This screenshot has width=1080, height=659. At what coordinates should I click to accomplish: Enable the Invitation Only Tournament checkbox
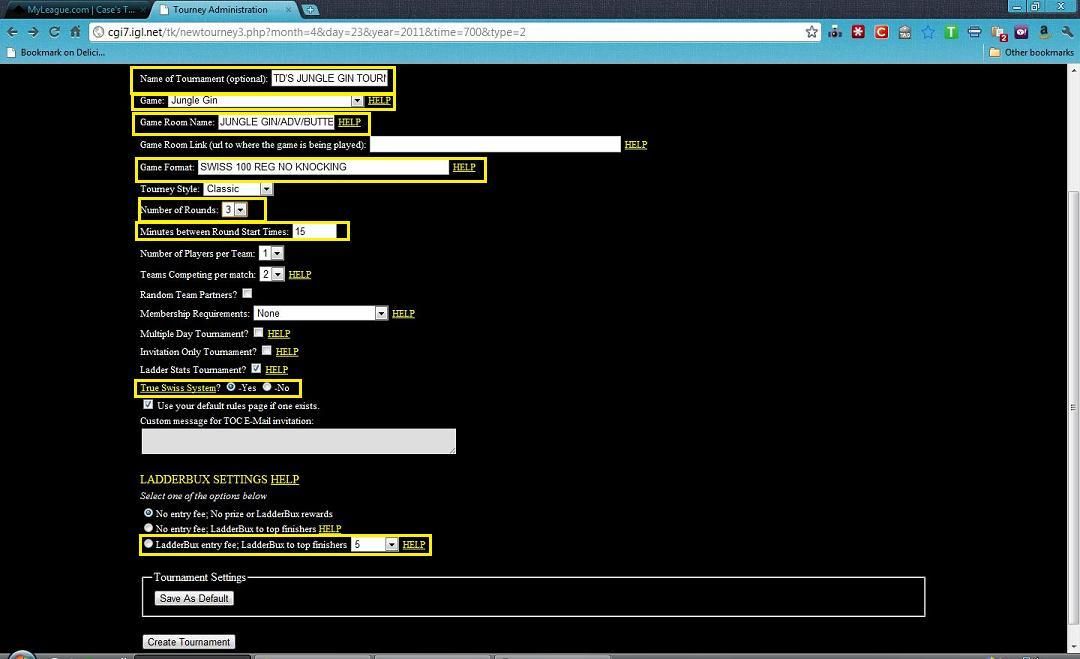(267, 350)
